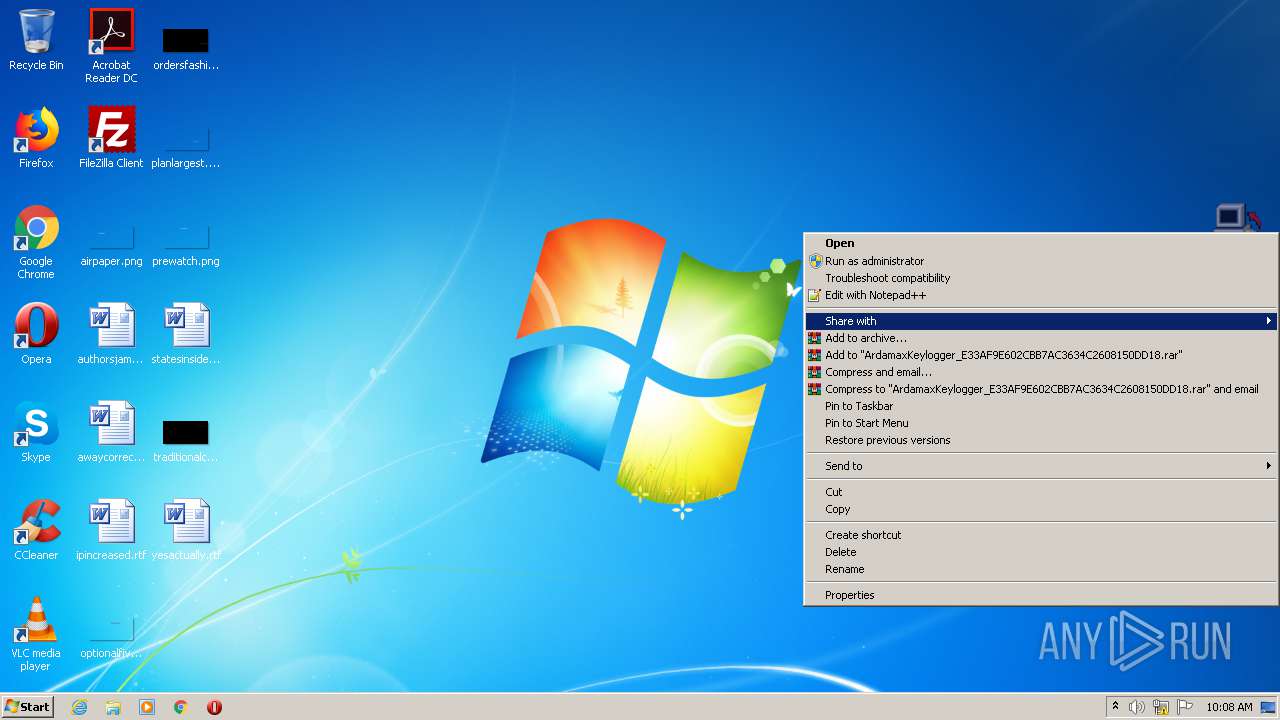Open Chrome from the taskbar
This screenshot has width=1280, height=720.
point(181,707)
